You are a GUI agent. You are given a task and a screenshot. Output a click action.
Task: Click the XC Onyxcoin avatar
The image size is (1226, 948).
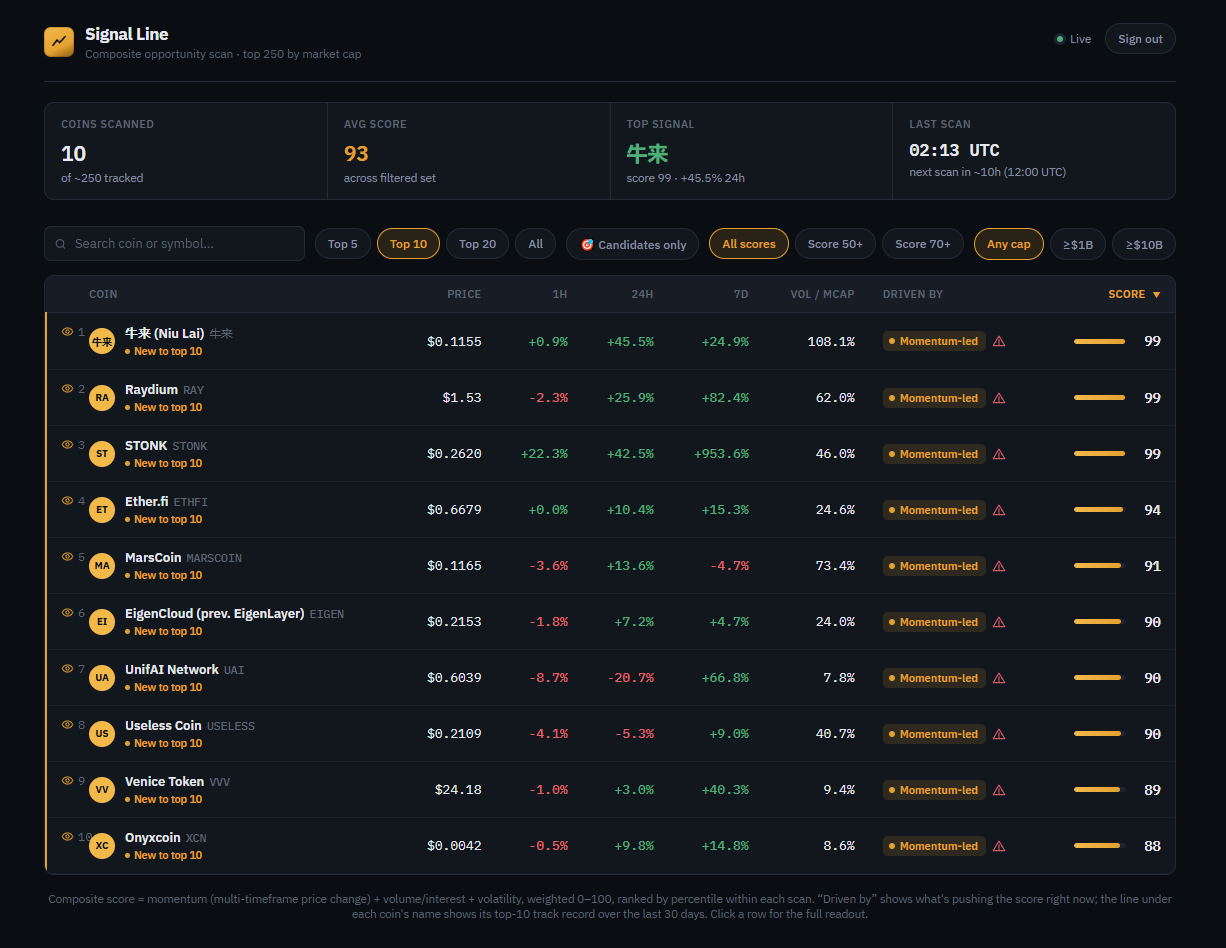102,845
